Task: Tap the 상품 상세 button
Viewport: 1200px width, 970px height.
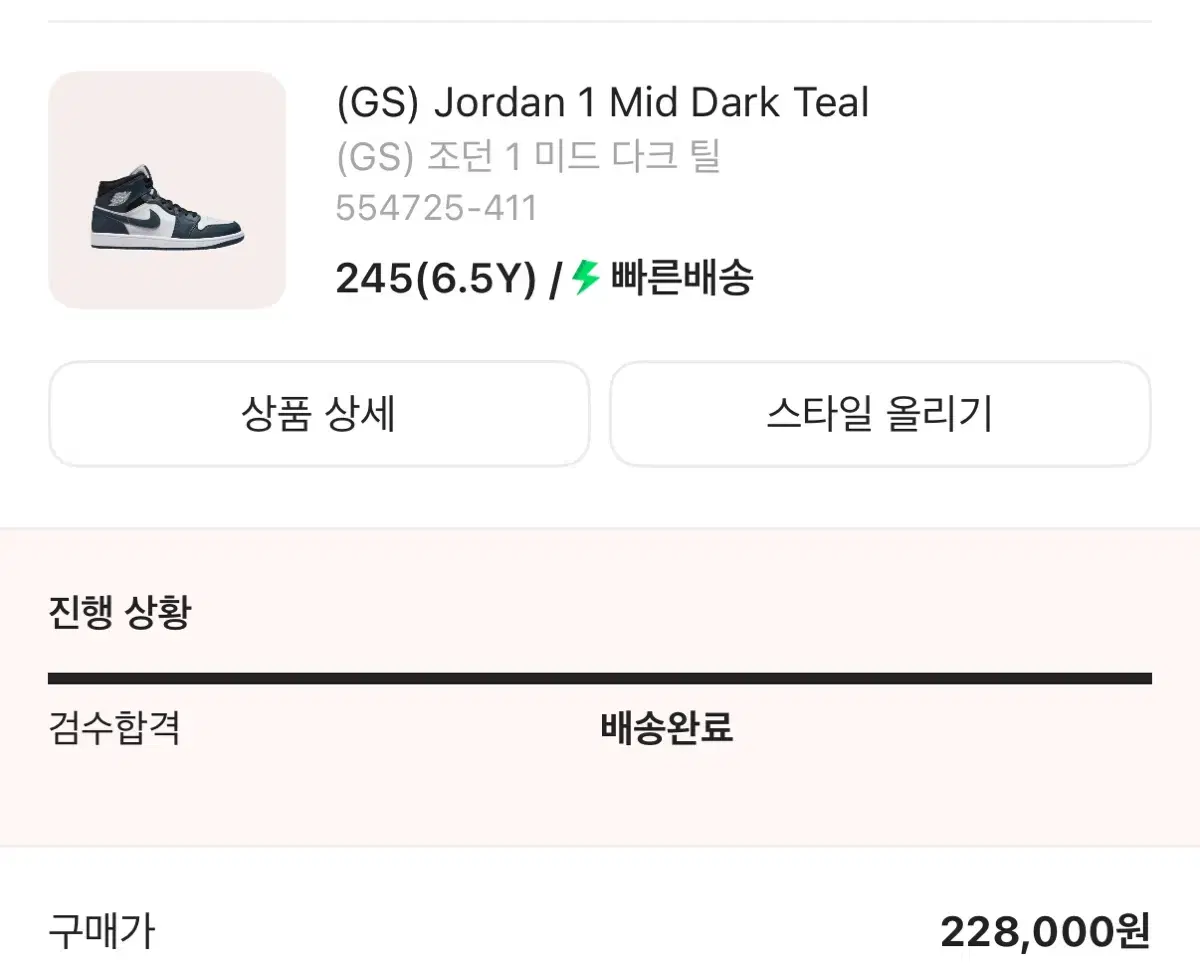Action: coord(319,414)
